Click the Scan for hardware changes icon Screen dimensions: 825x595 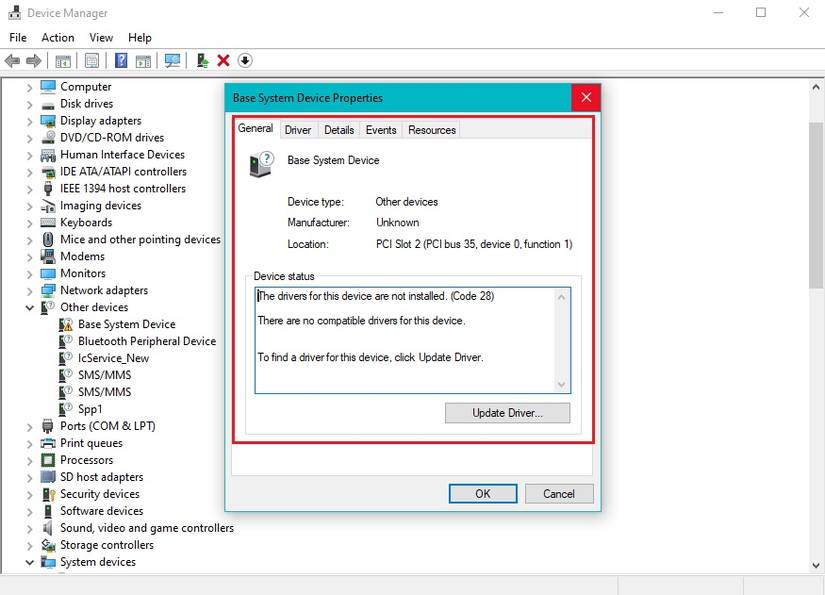[172, 60]
